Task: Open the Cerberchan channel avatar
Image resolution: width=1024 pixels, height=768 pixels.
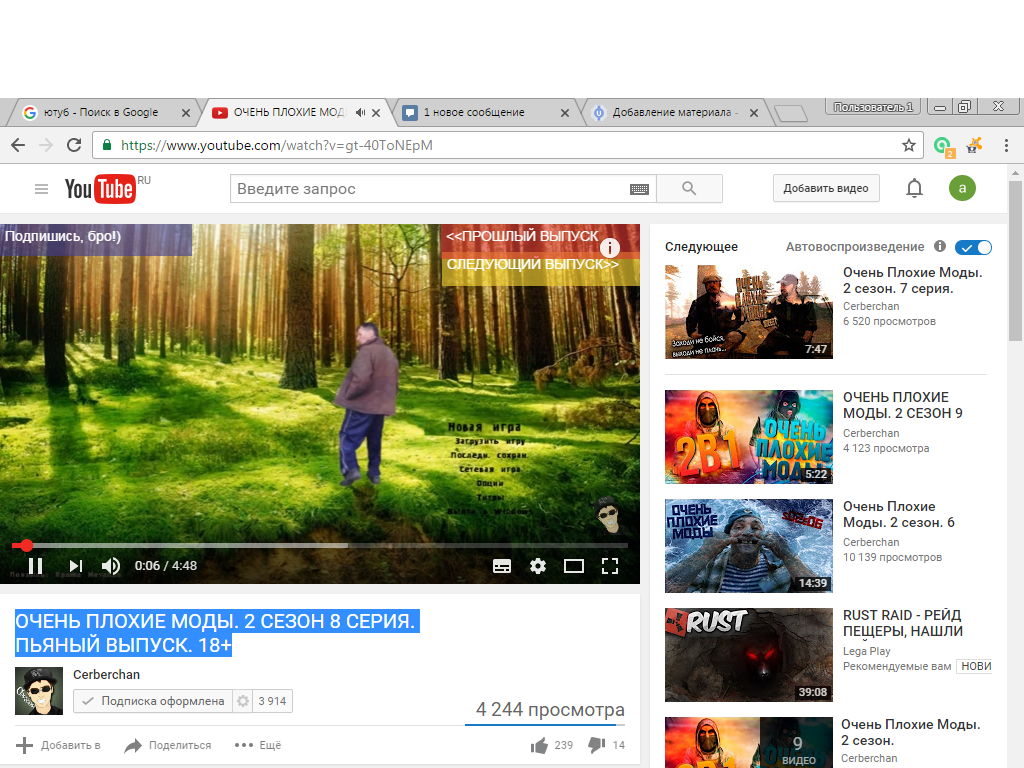Action: coord(39,691)
